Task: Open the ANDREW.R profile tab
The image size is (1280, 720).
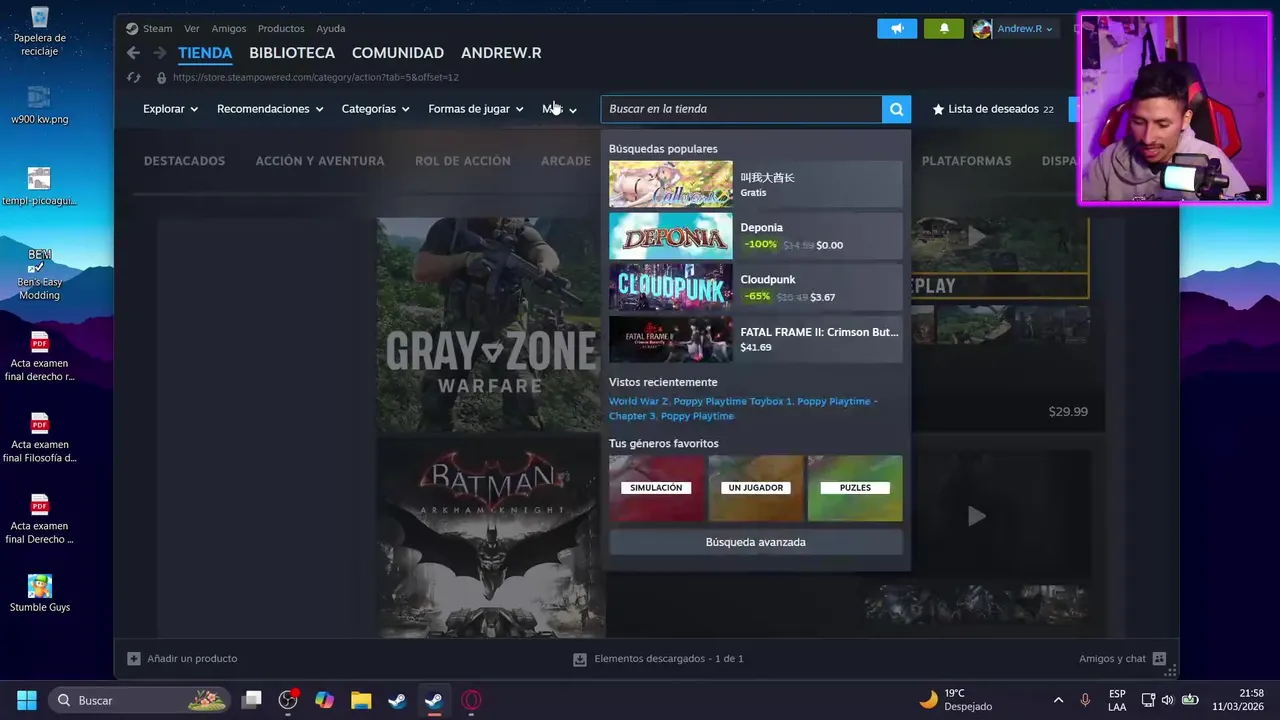Action: 501,53
